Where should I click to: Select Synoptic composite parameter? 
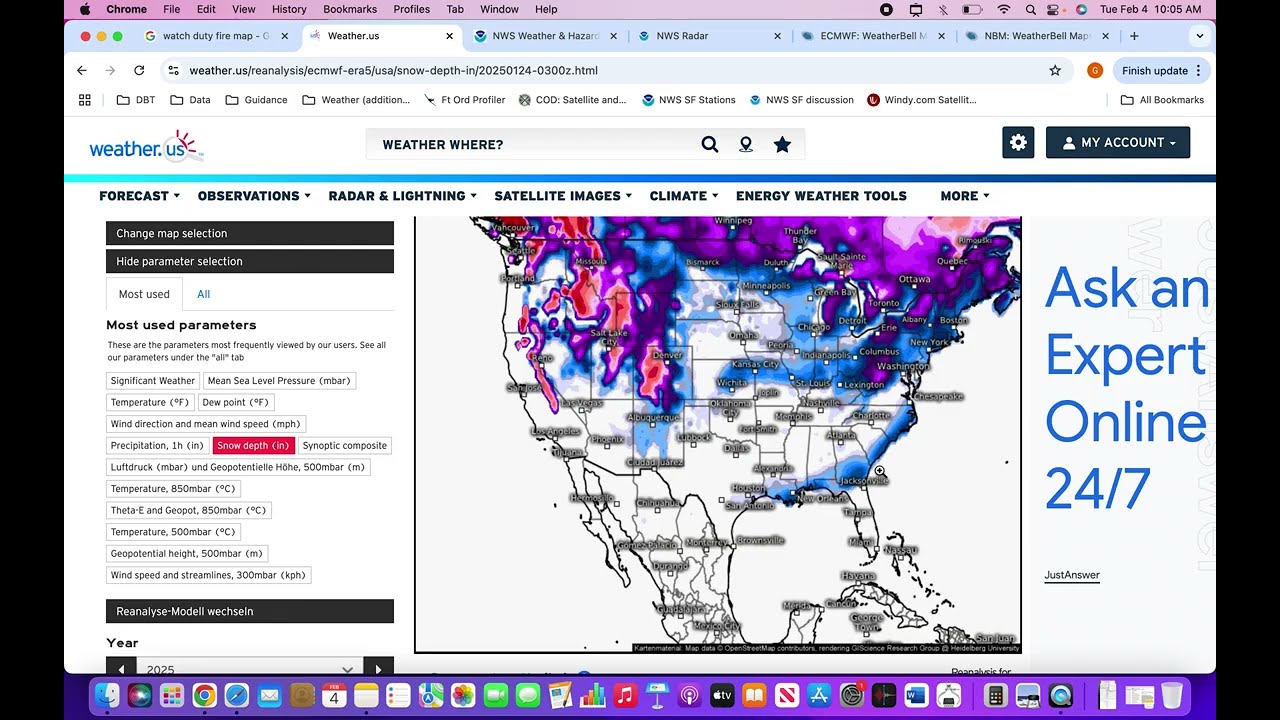(x=344, y=446)
